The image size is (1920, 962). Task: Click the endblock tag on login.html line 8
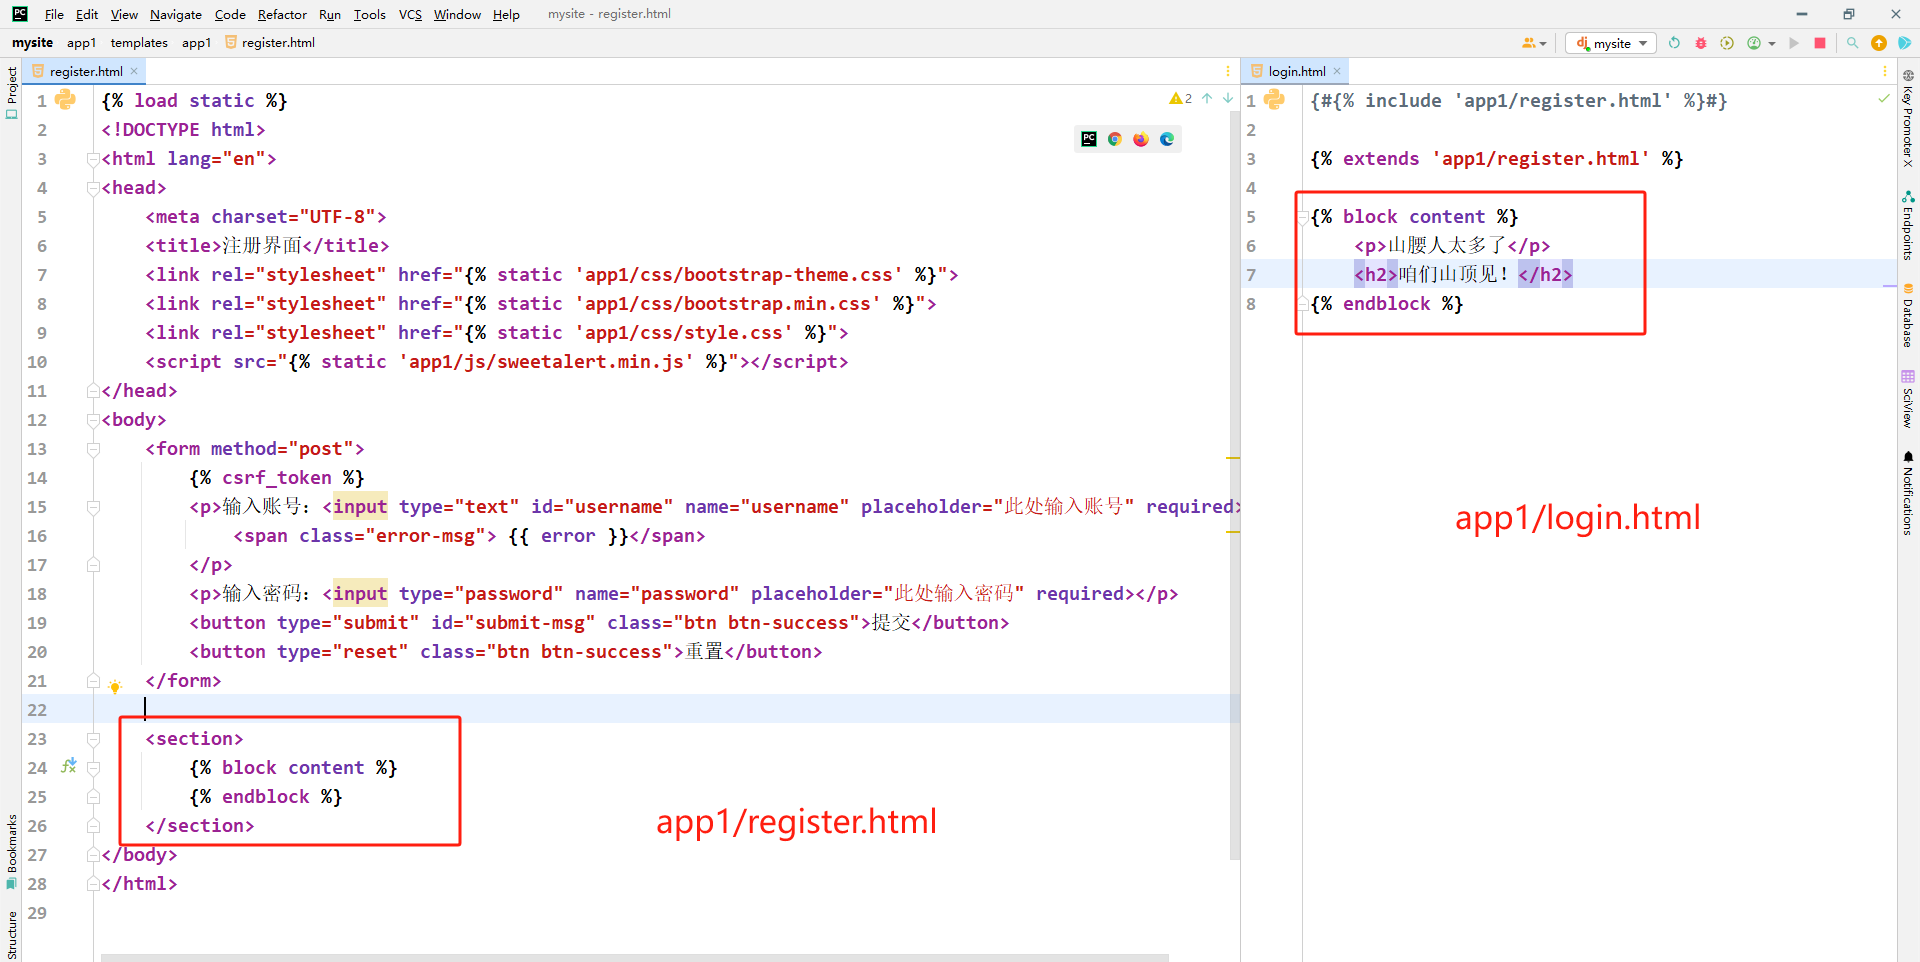1386,304
